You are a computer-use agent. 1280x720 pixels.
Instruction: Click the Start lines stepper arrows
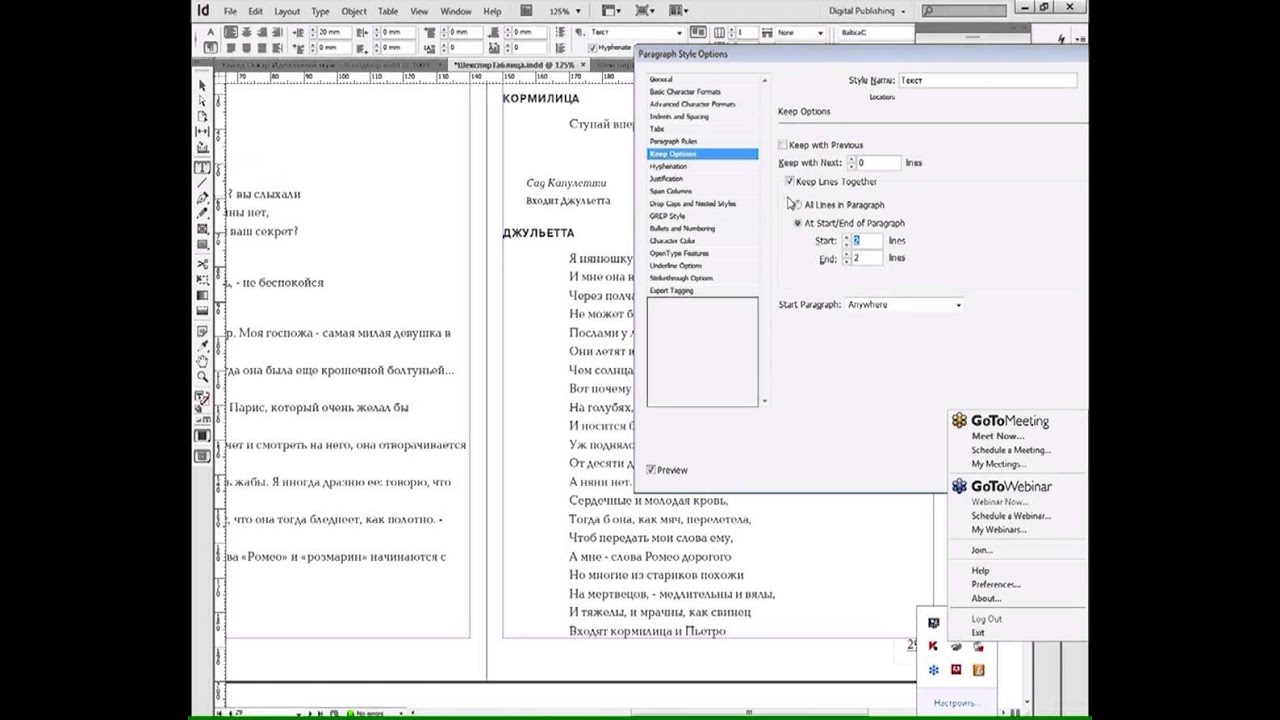click(845, 241)
